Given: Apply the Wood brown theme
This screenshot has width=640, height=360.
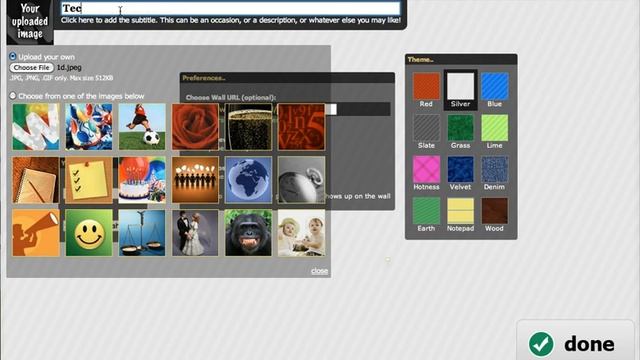Looking at the screenshot, I should [x=494, y=211].
